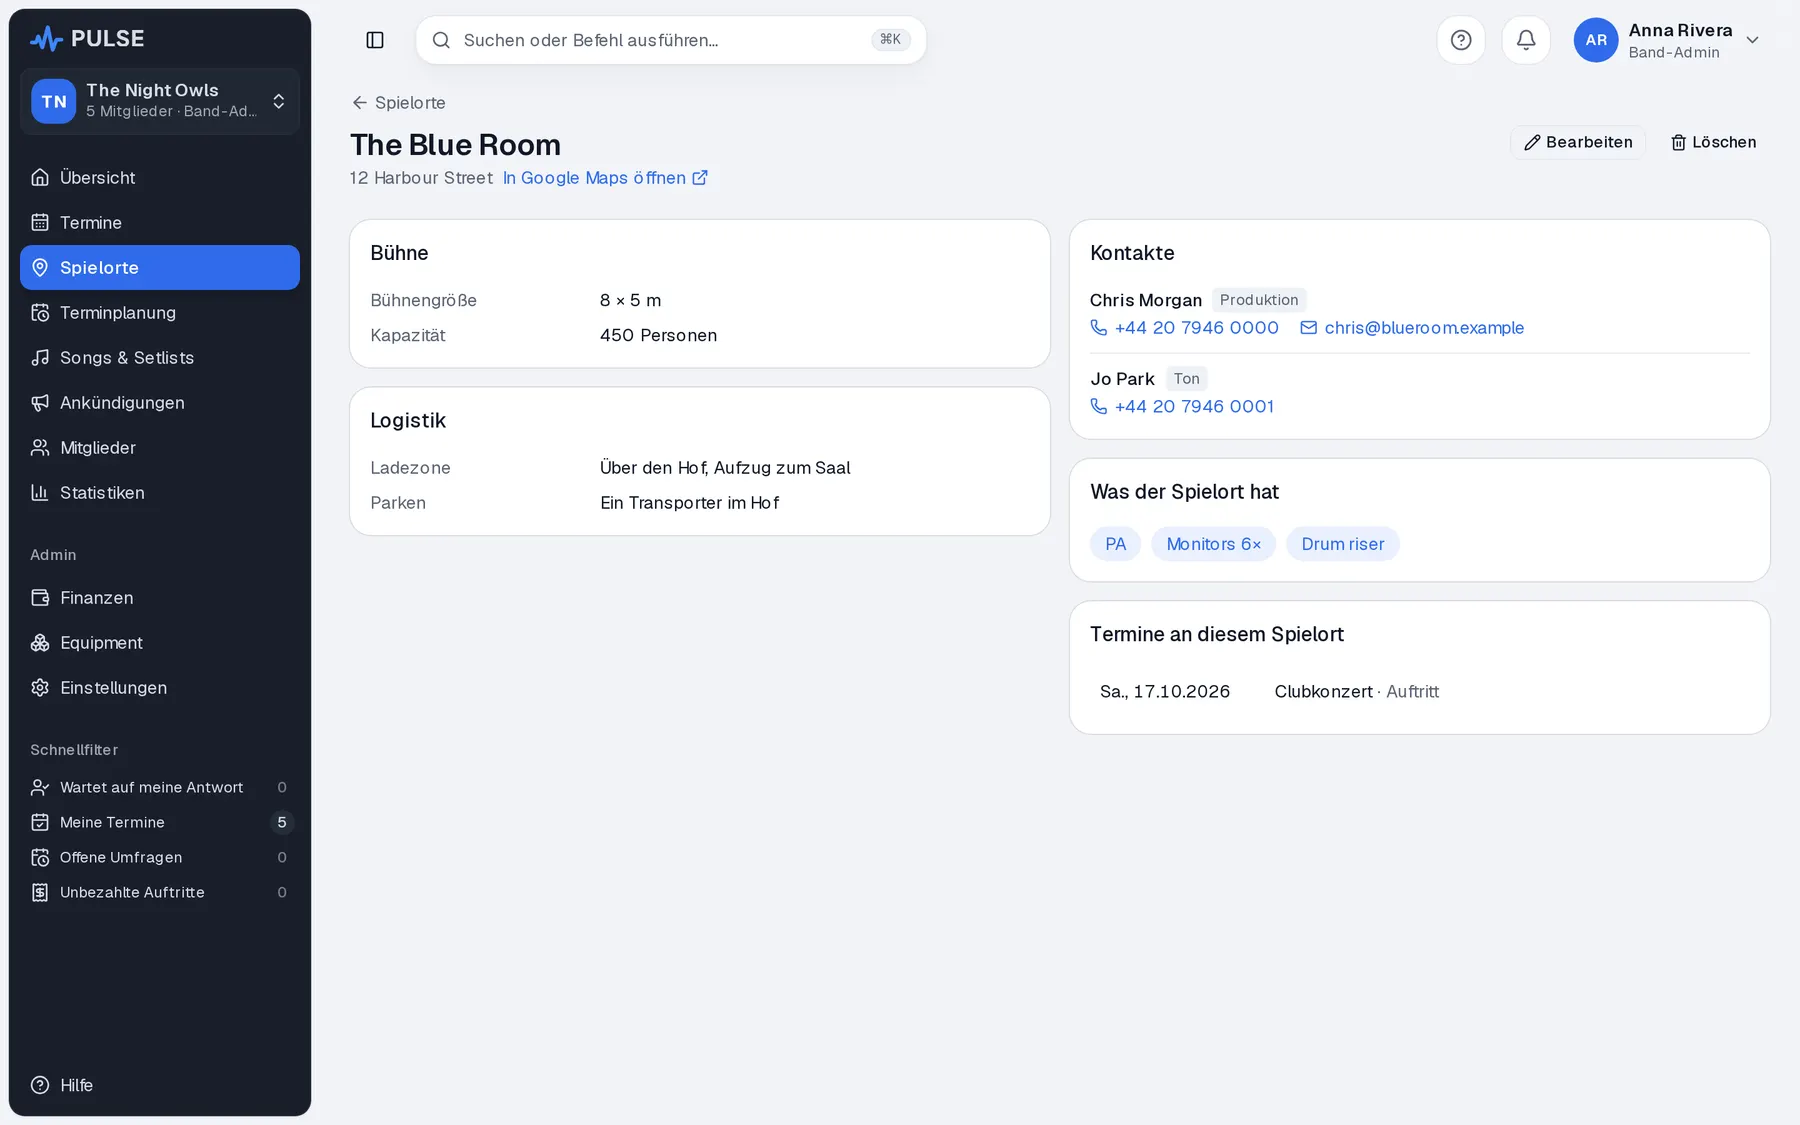Click the Monitors 6× tag
Image resolution: width=1800 pixels, height=1125 pixels.
pos(1214,544)
